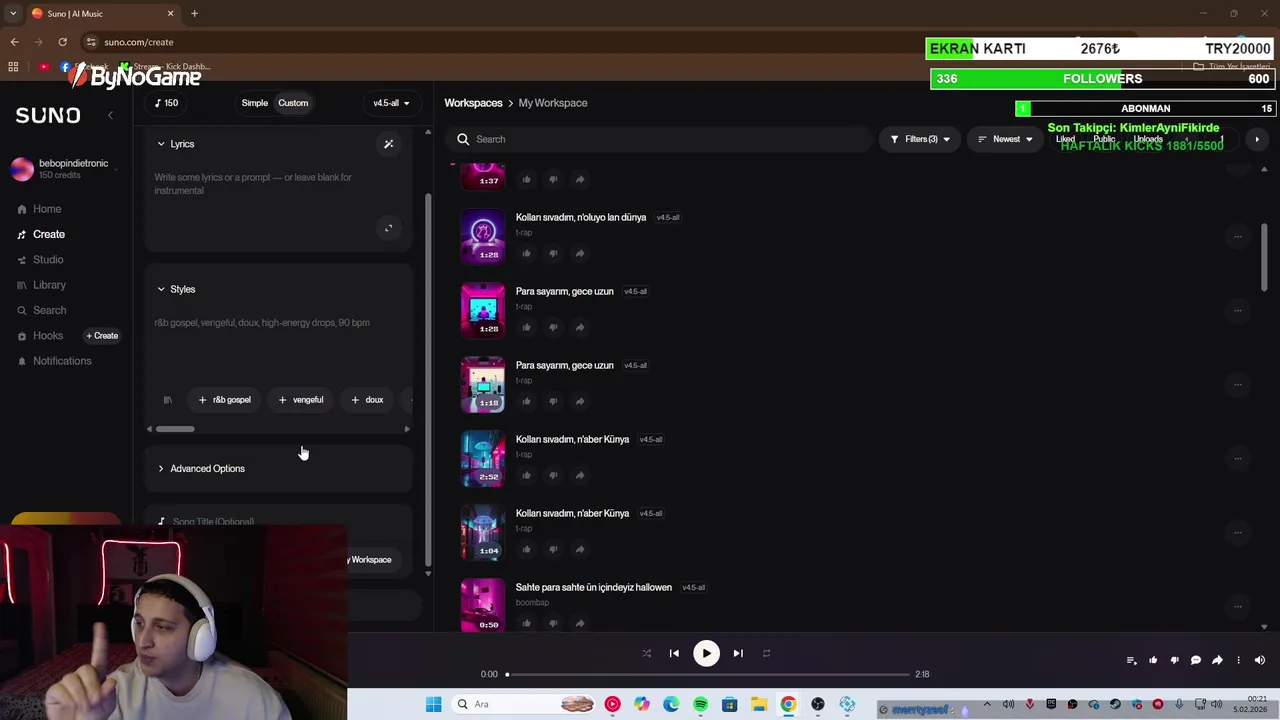Dislike the 1:04 Kolları sıvadım, n'aber Künya track
Viewport: 1280px width, 720px height.
click(x=553, y=549)
